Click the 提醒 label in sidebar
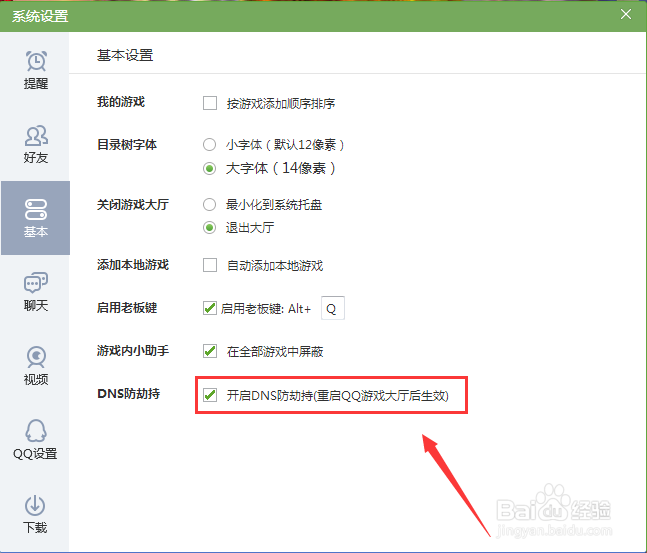The image size is (647, 553). (x=36, y=84)
